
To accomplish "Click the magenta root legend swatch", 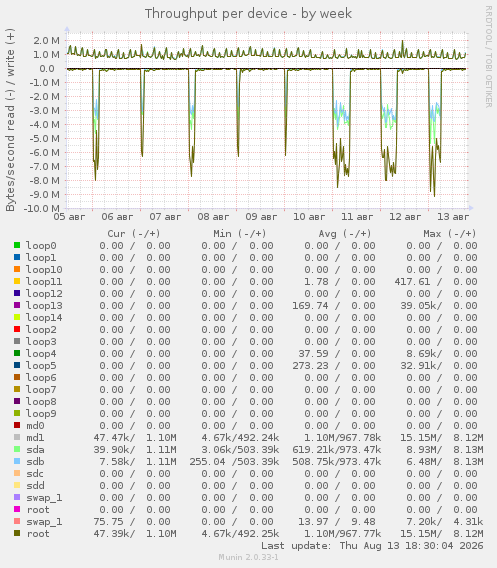I will 17,509.
